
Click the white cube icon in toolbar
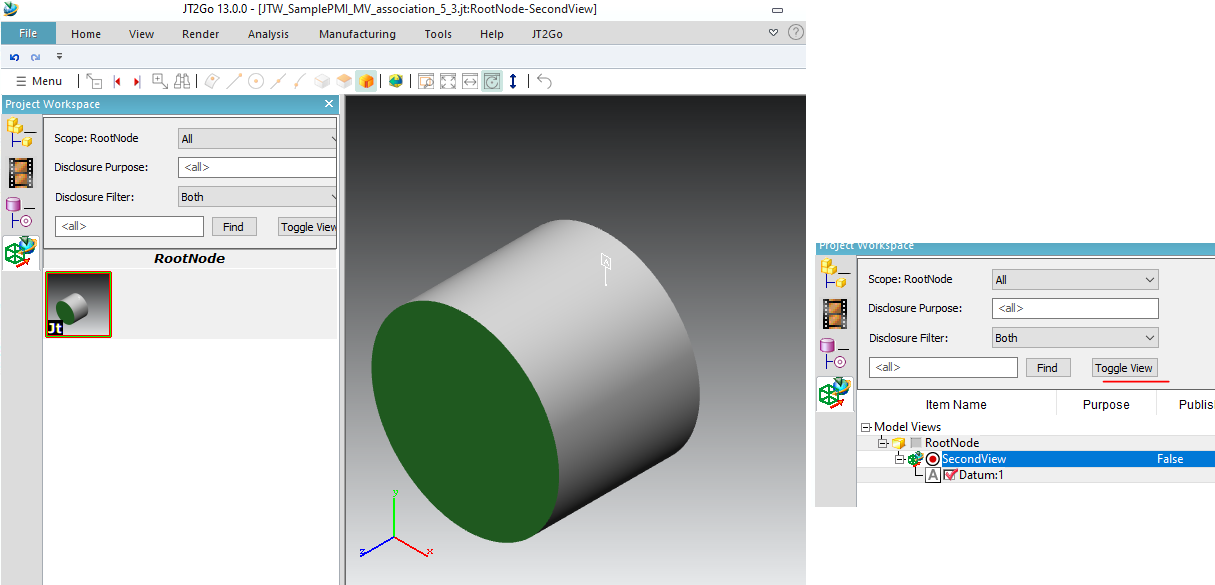click(x=322, y=81)
